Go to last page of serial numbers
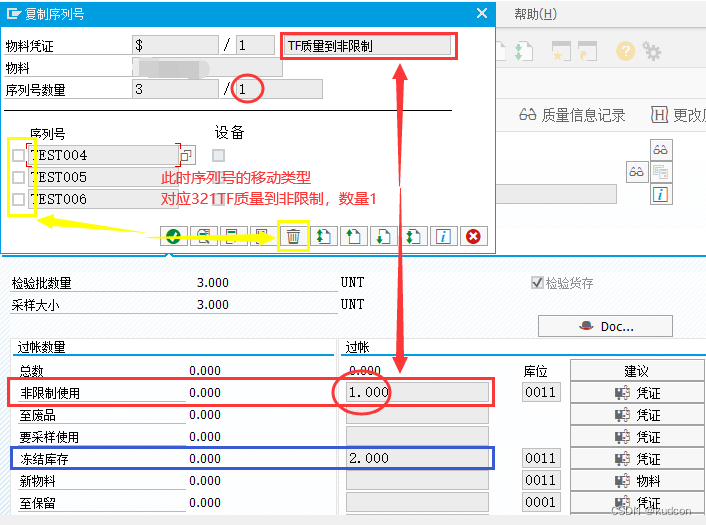This screenshot has width=706, height=525. pos(413,236)
